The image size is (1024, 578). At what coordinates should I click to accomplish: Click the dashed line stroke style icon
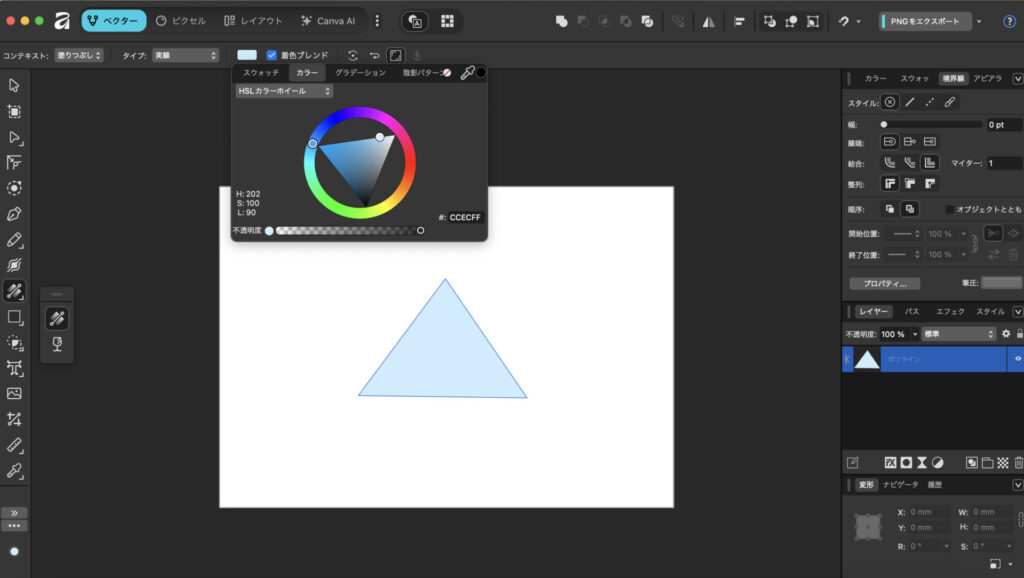click(930, 102)
